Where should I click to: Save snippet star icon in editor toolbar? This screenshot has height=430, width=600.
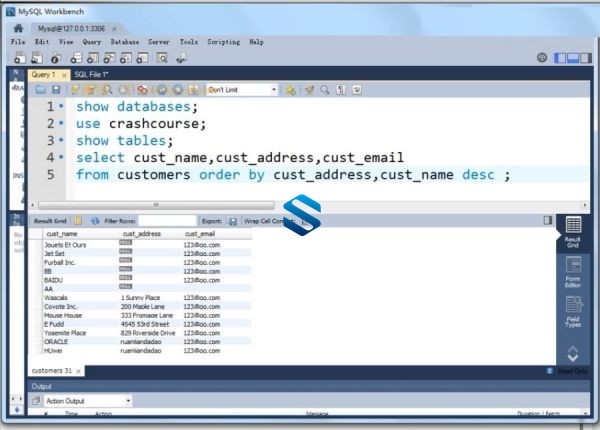[x=290, y=90]
